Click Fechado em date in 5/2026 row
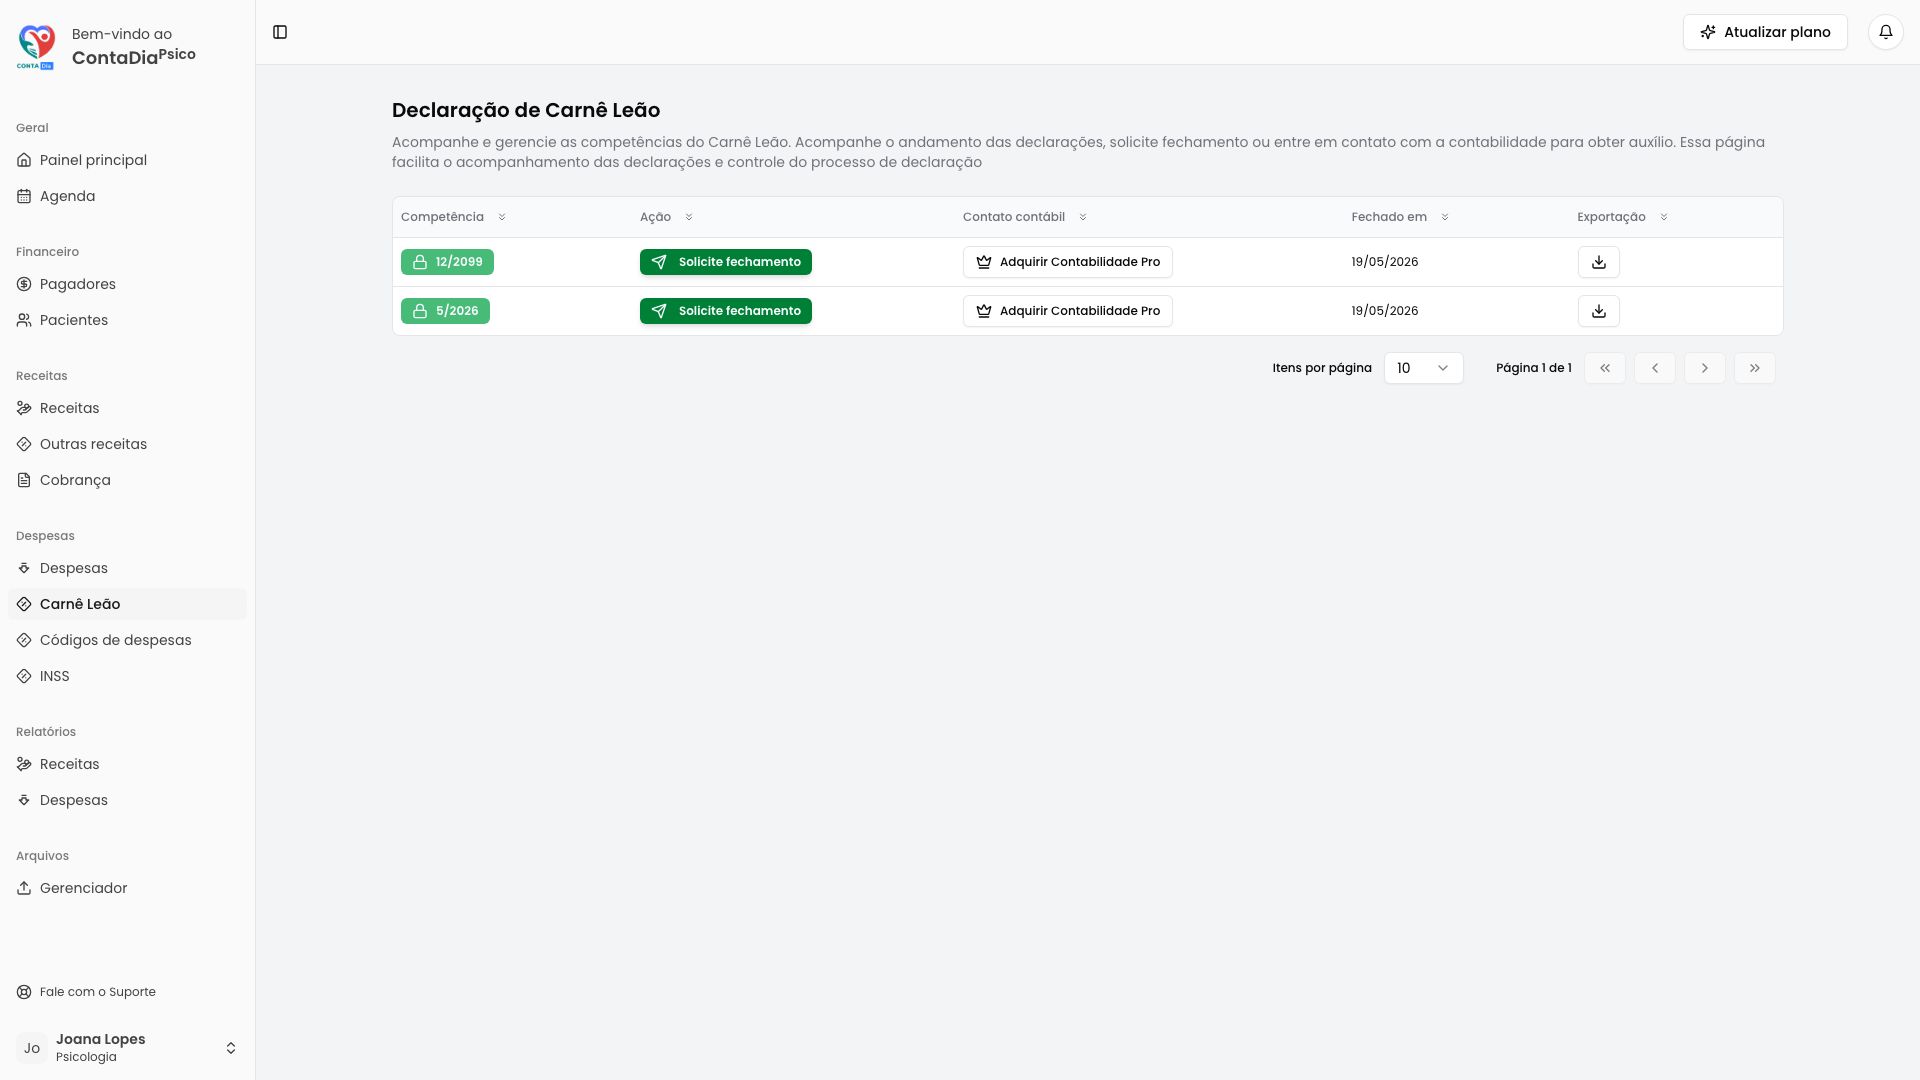Viewport: 1920px width, 1080px height. pyautogui.click(x=1384, y=311)
